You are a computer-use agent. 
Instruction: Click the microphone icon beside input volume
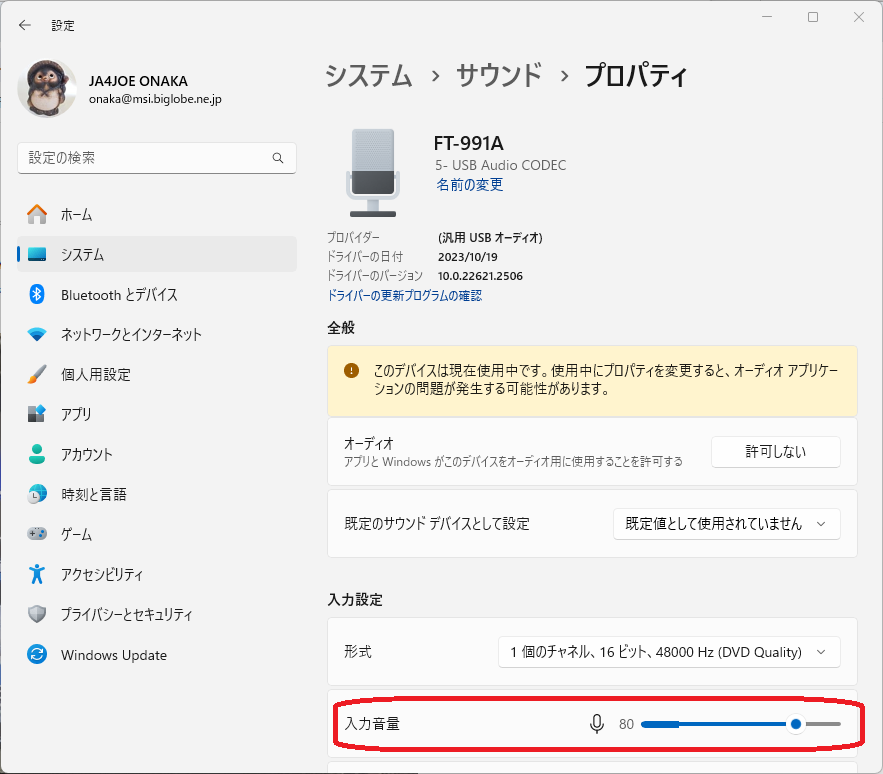coord(597,724)
